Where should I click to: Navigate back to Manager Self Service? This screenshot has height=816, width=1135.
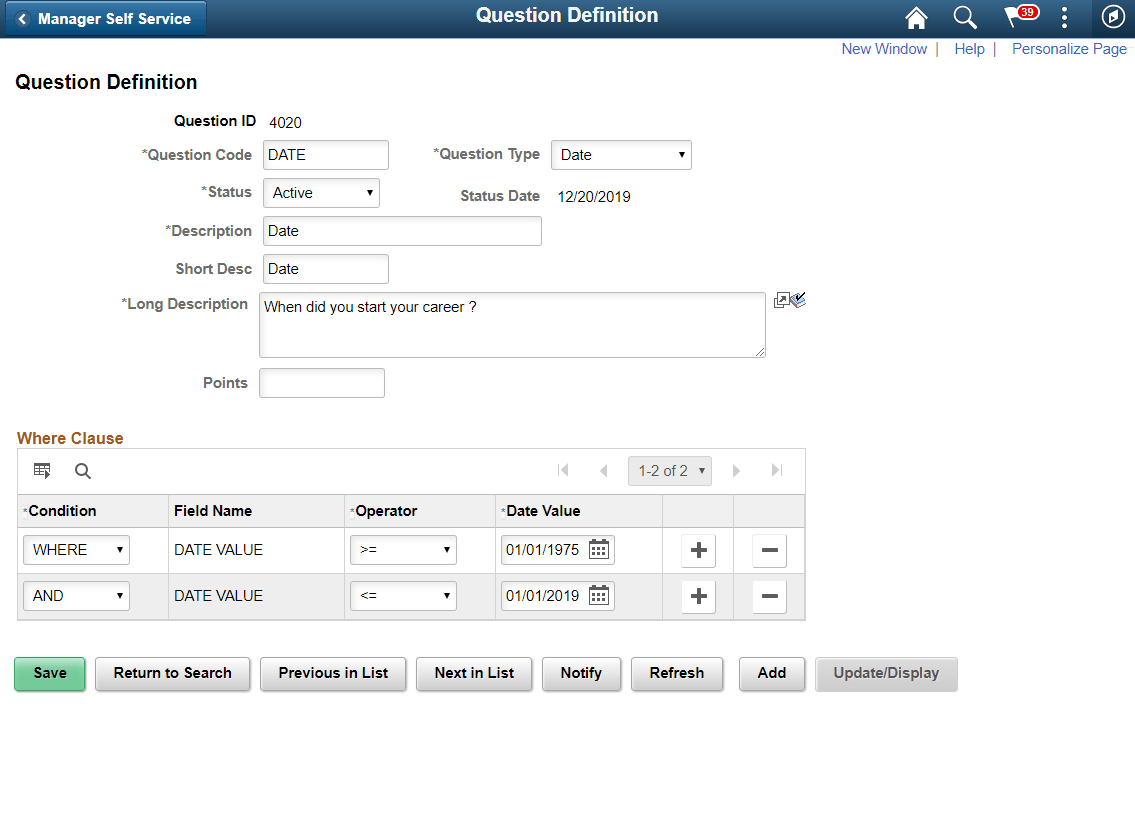(x=104, y=17)
